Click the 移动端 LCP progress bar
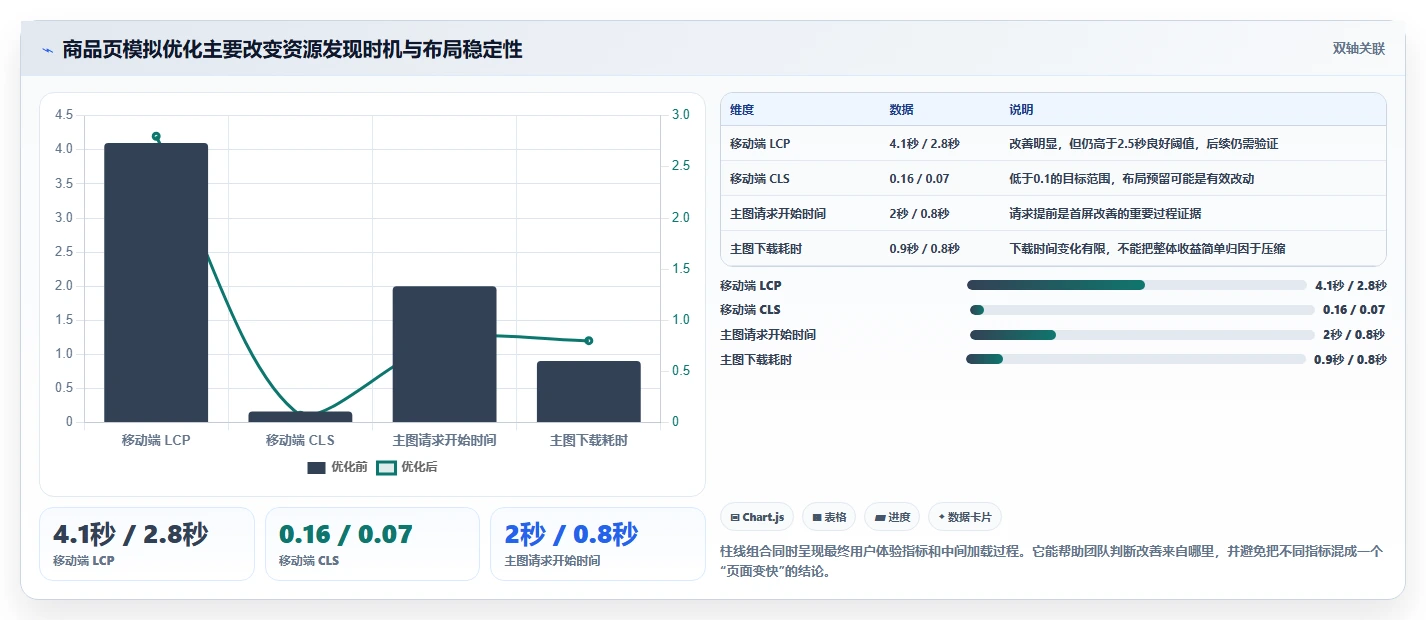1426x620 pixels. [1137, 285]
